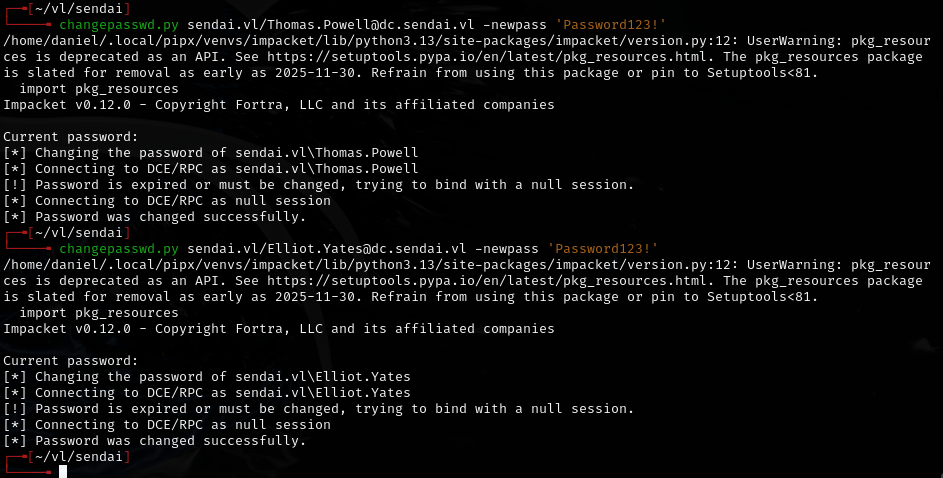
Task: Click the second Impacket v0.12.0 copyright line
Action: coord(279,329)
